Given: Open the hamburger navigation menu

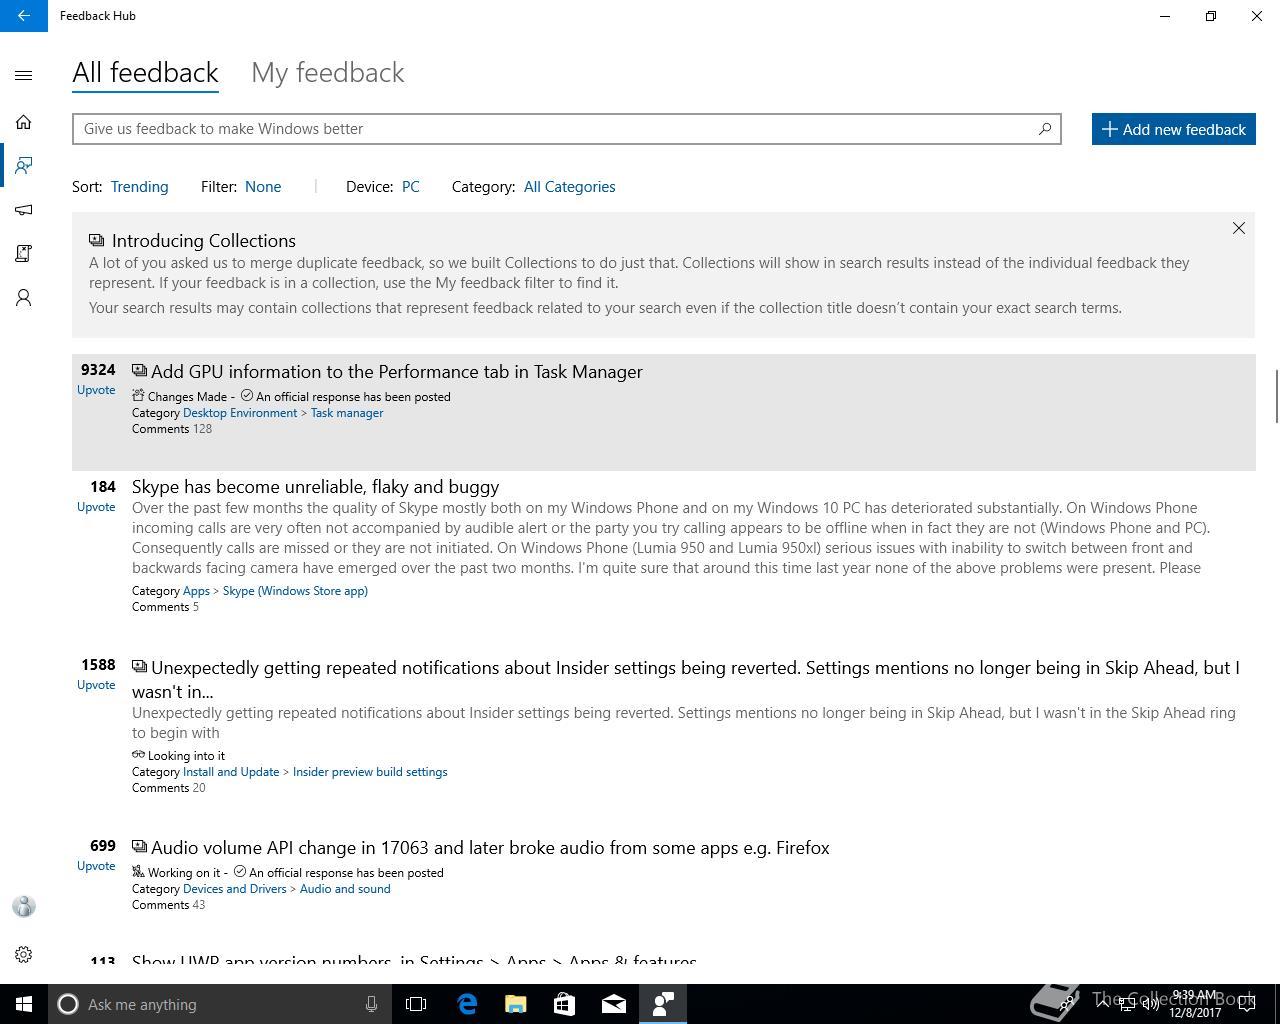Looking at the screenshot, I should (x=24, y=75).
